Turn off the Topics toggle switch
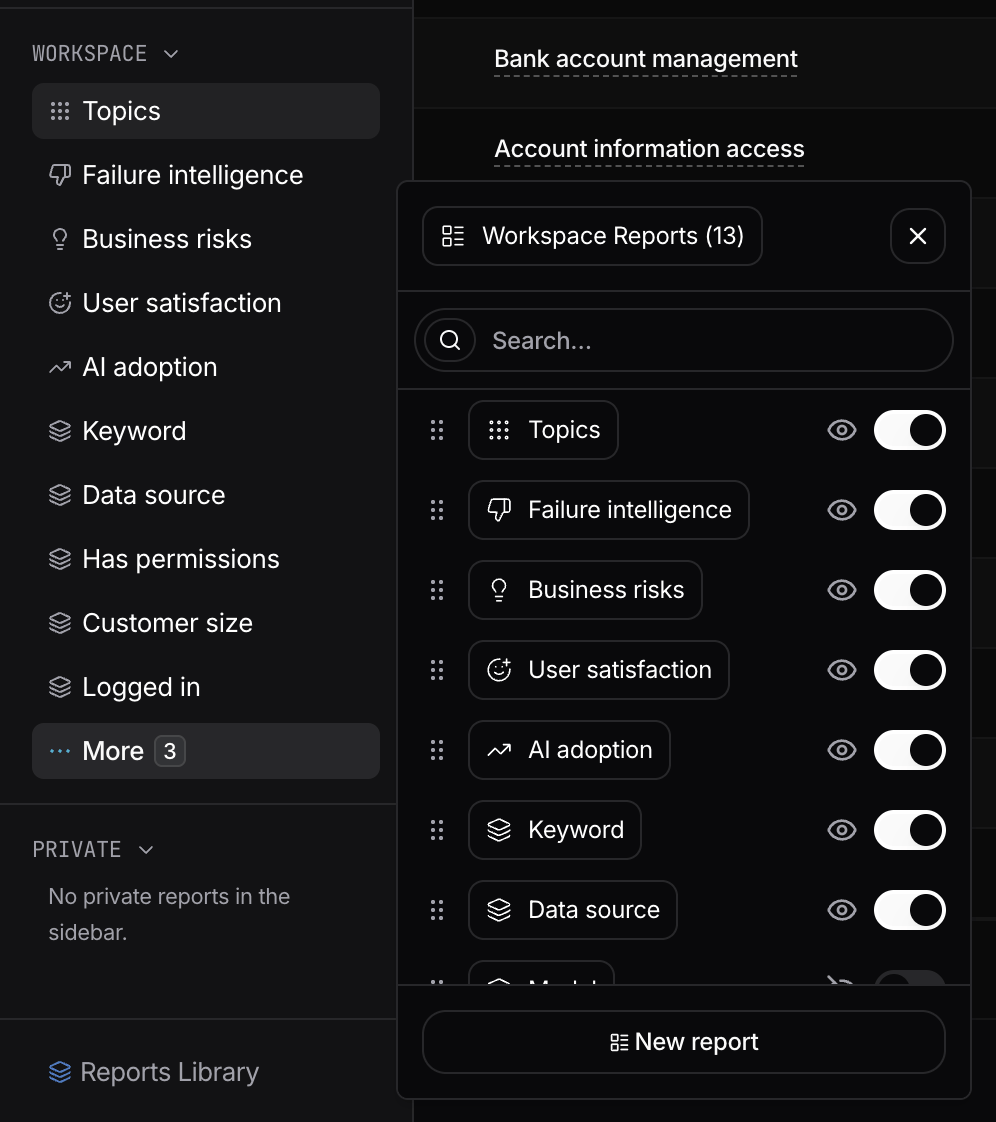This screenshot has height=1122, width=996. (x=909, y=430)
